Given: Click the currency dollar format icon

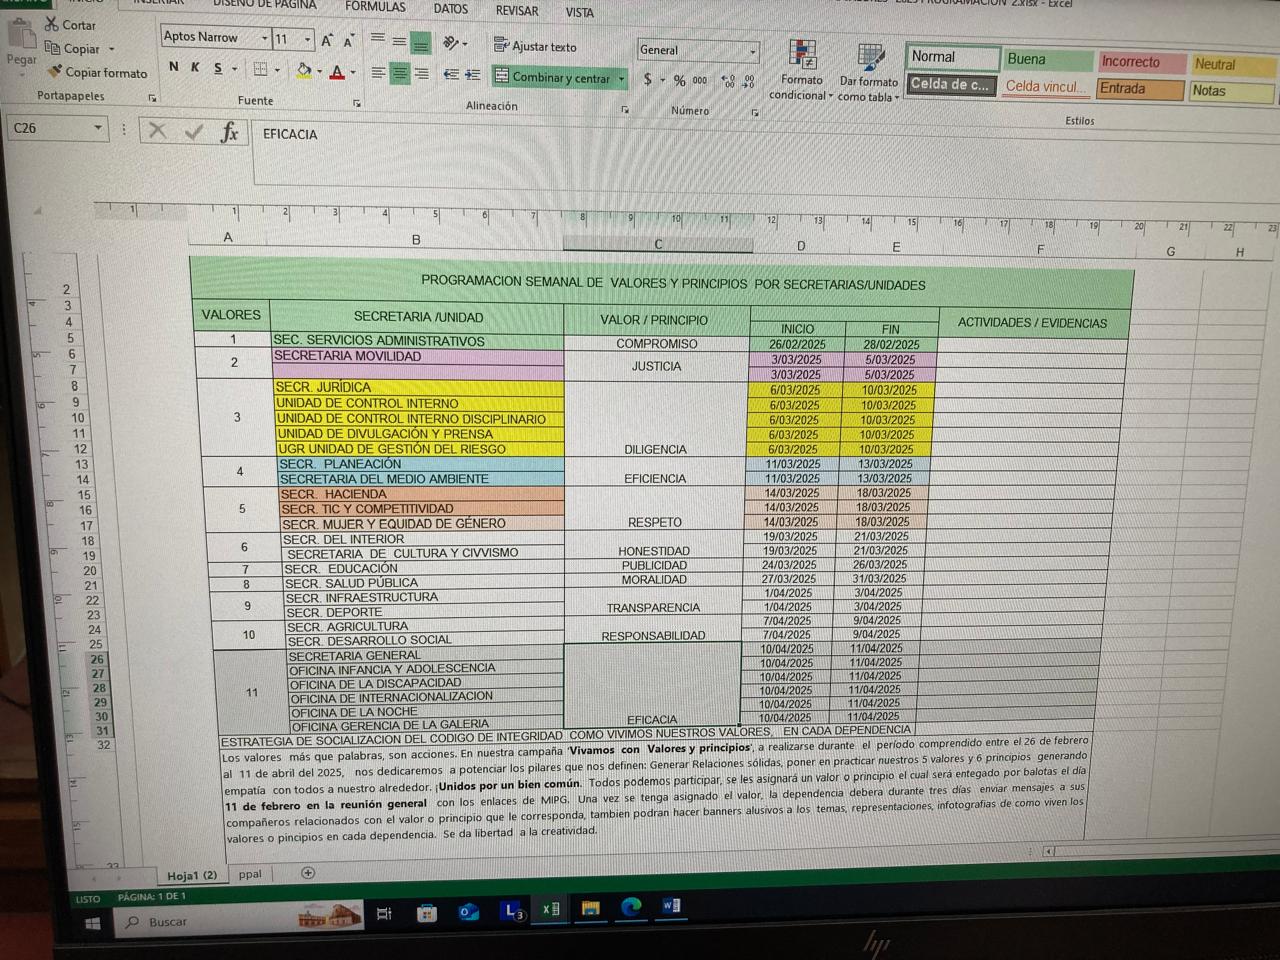Looking at the screenshot, I should [x=648, y=79].
